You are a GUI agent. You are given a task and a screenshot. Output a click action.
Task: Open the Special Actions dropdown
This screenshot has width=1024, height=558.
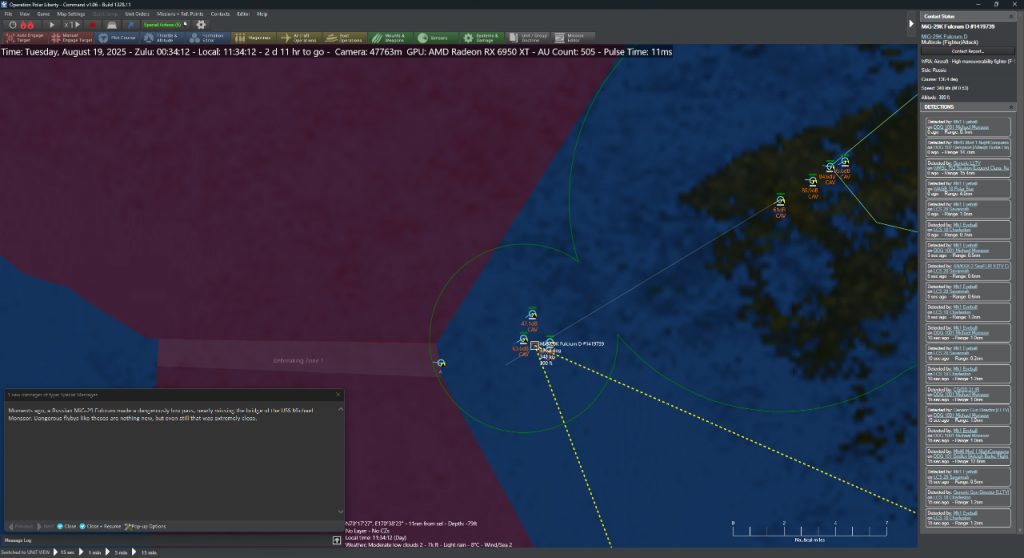pos(162,24)
